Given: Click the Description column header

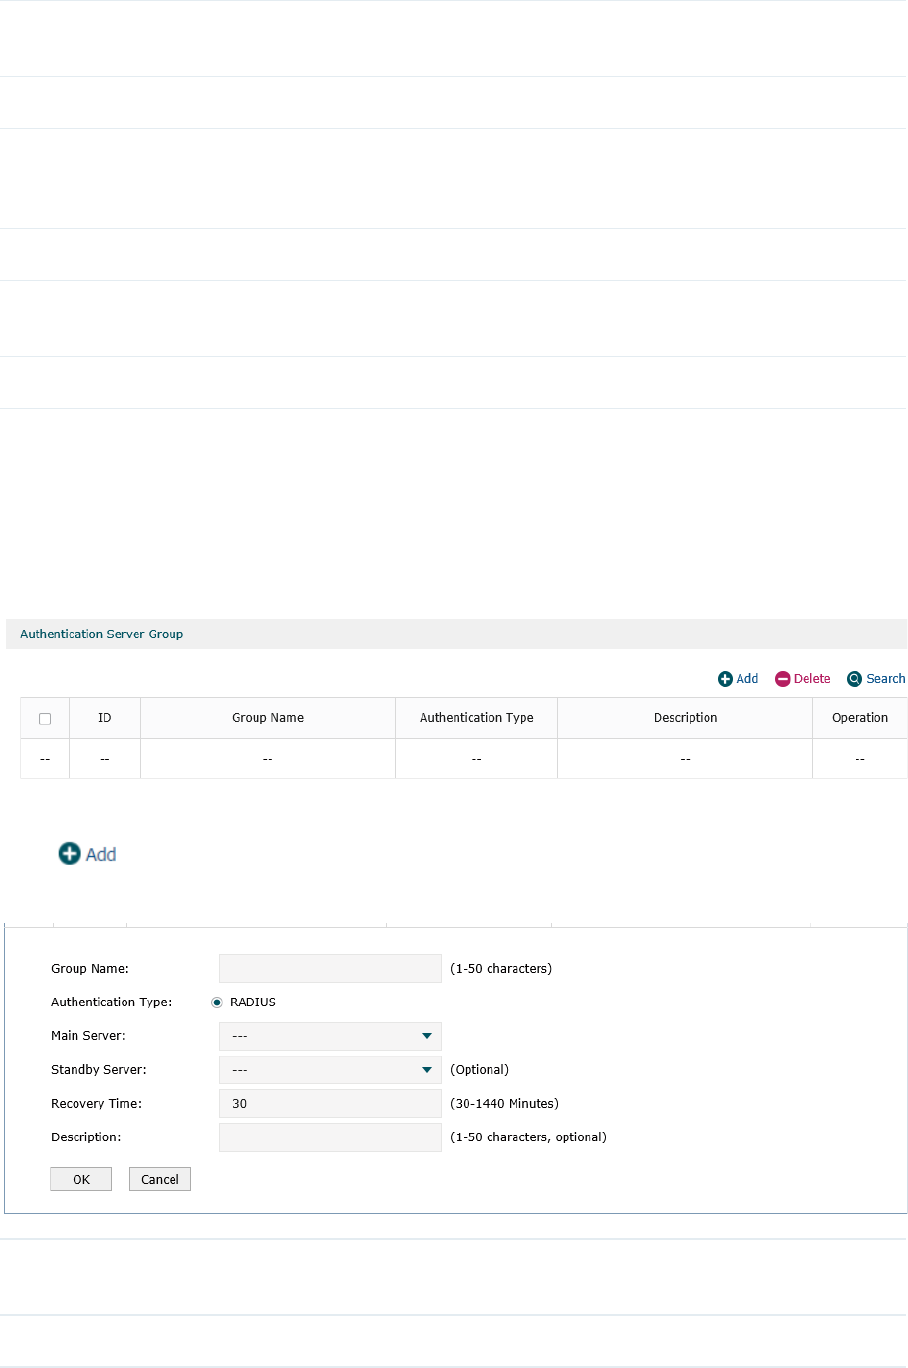Looking at the screenshot, I should (x=685, y=718).
